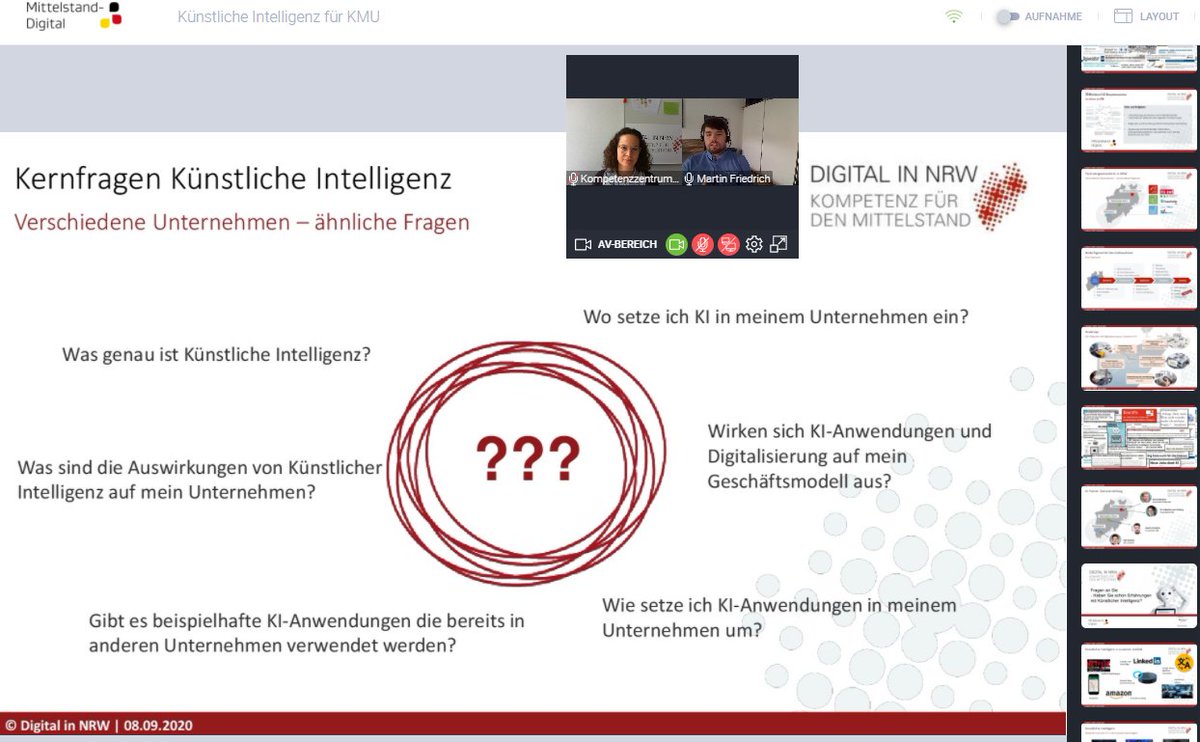Click the subtitle Verschiedene Unternehmen – ähnliche Fragen
Screen dimensions: 1200x742
pyautogui.click(x=241, y=222)
